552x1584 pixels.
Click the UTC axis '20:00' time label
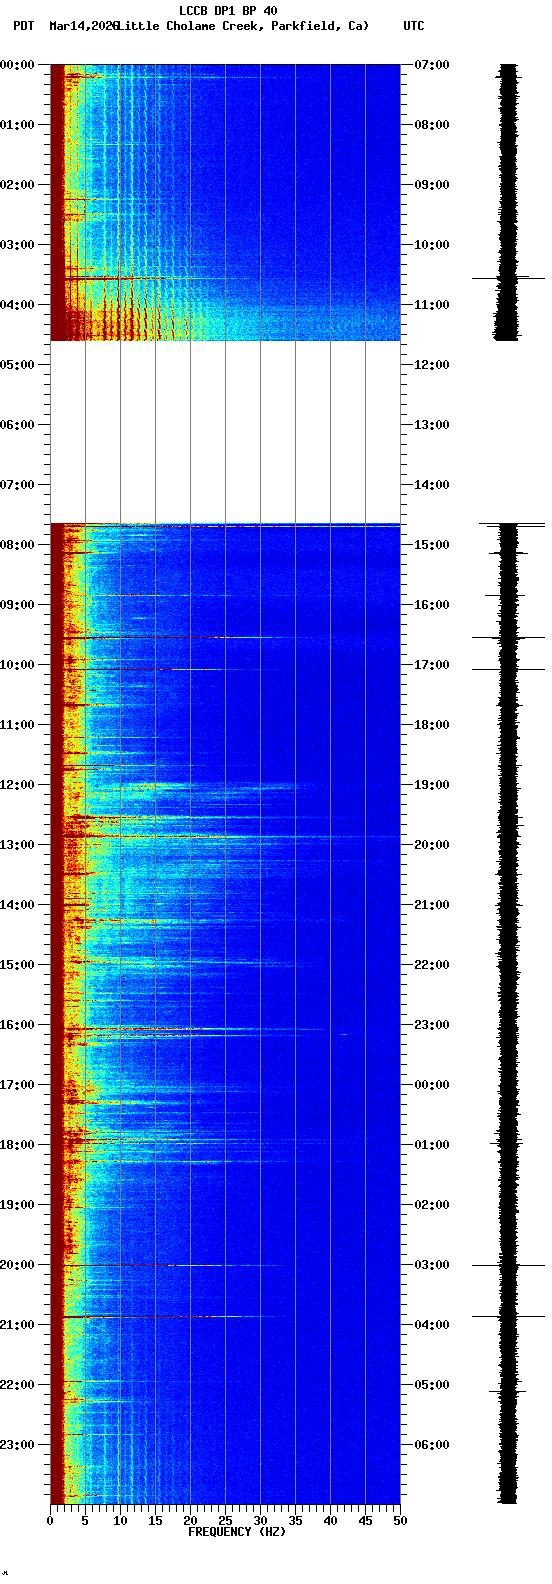(x=432, y=845)
